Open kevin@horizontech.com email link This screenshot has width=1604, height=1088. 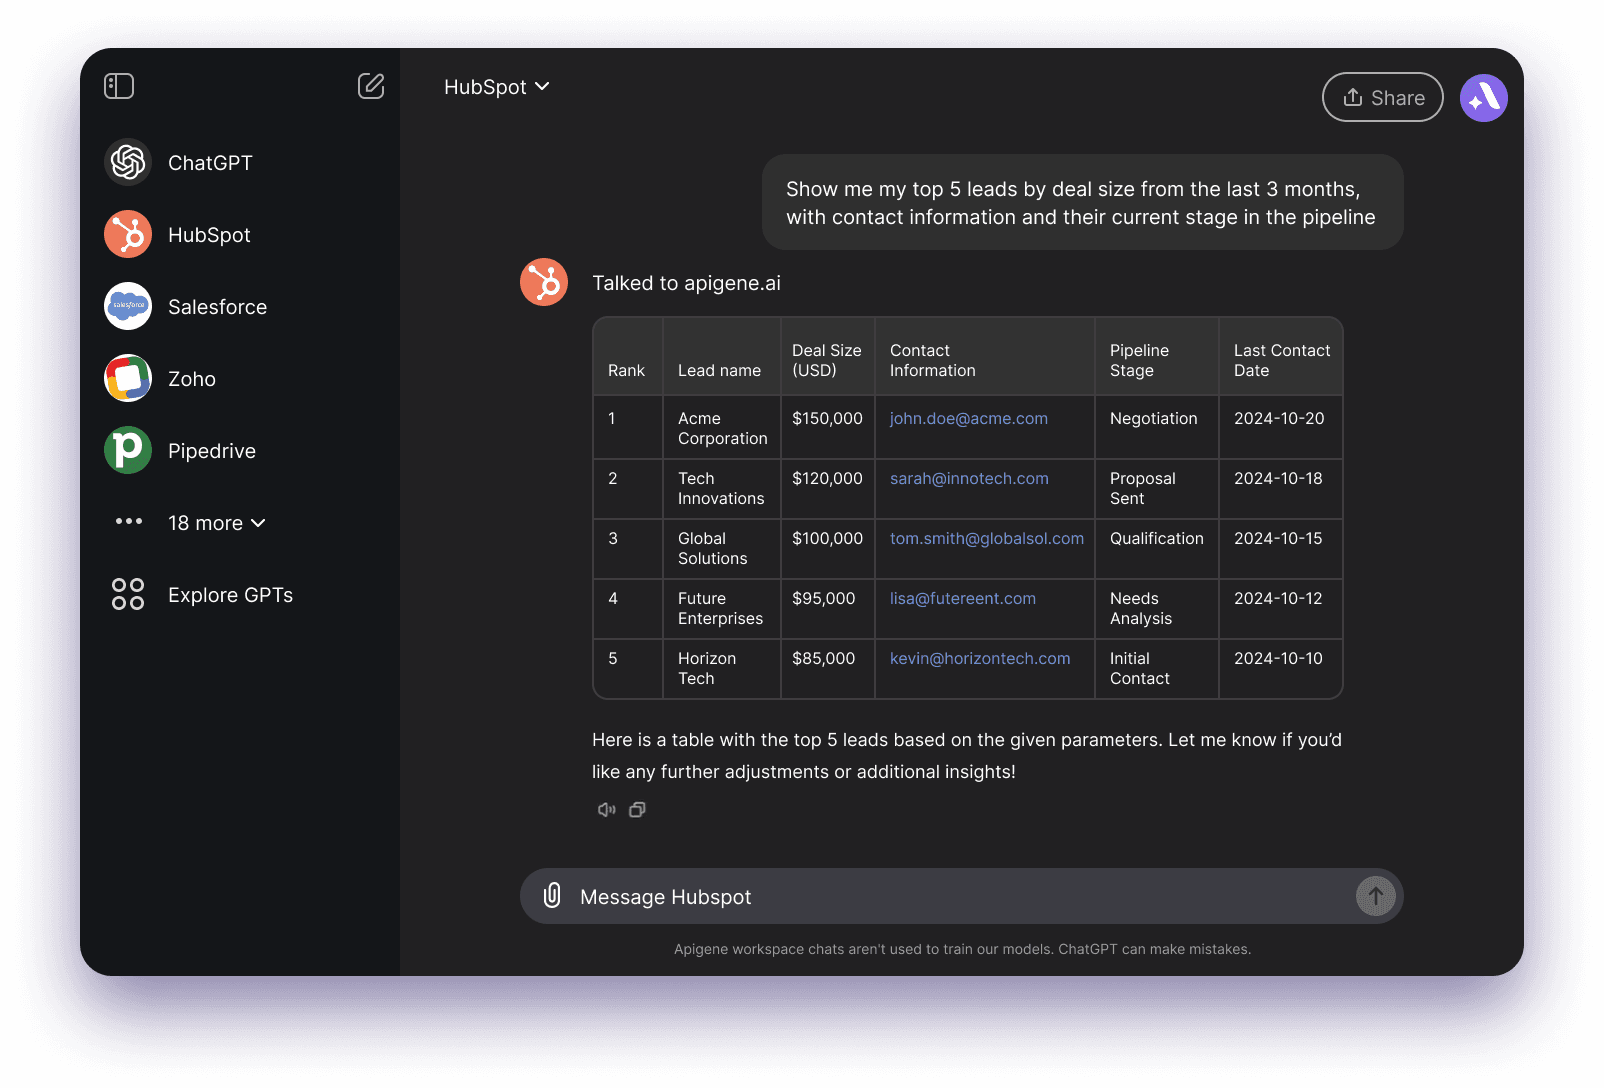click(x=980, y=659)
